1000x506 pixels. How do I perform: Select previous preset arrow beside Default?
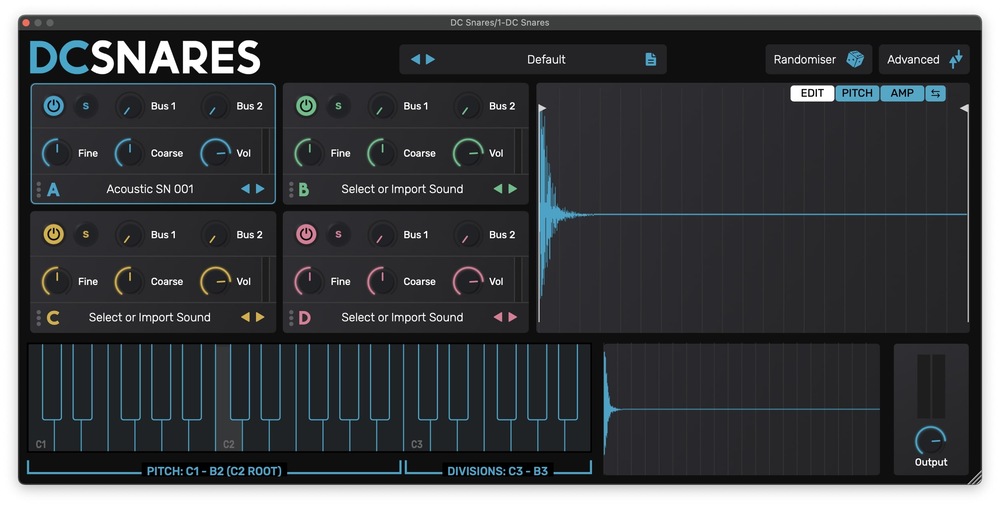click(416, 59)
